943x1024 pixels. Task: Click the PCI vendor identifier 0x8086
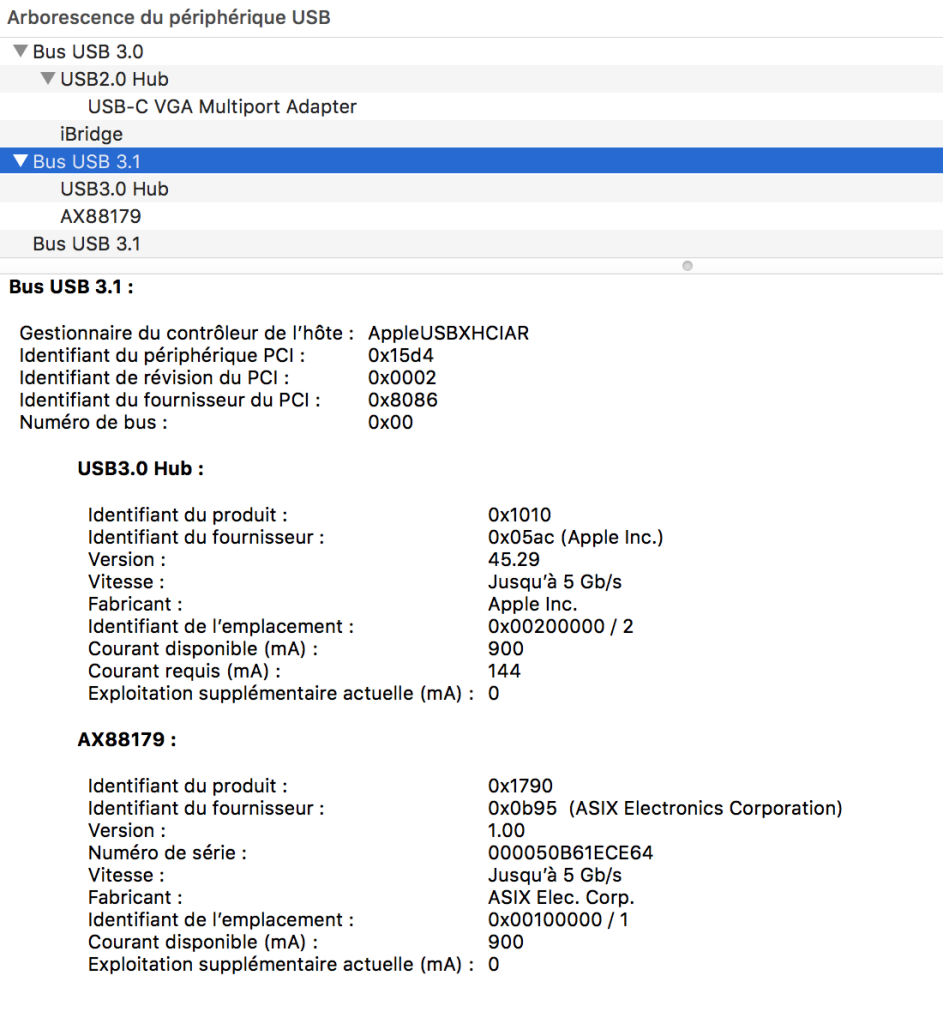[402, 400]
